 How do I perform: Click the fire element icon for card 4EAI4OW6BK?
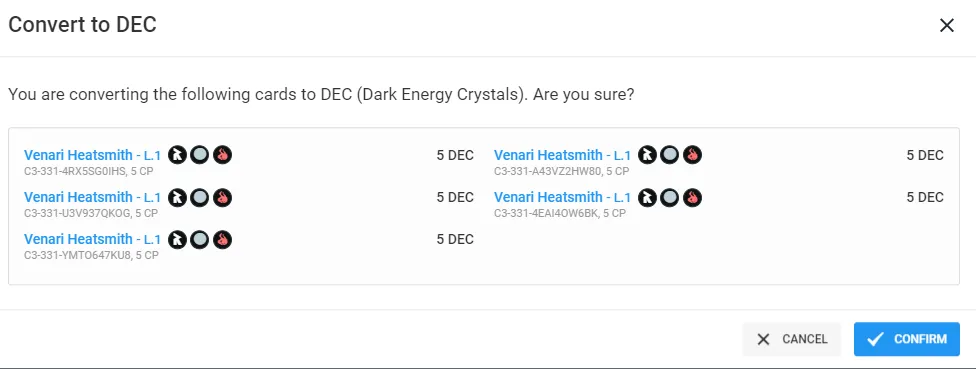(692, 197)
